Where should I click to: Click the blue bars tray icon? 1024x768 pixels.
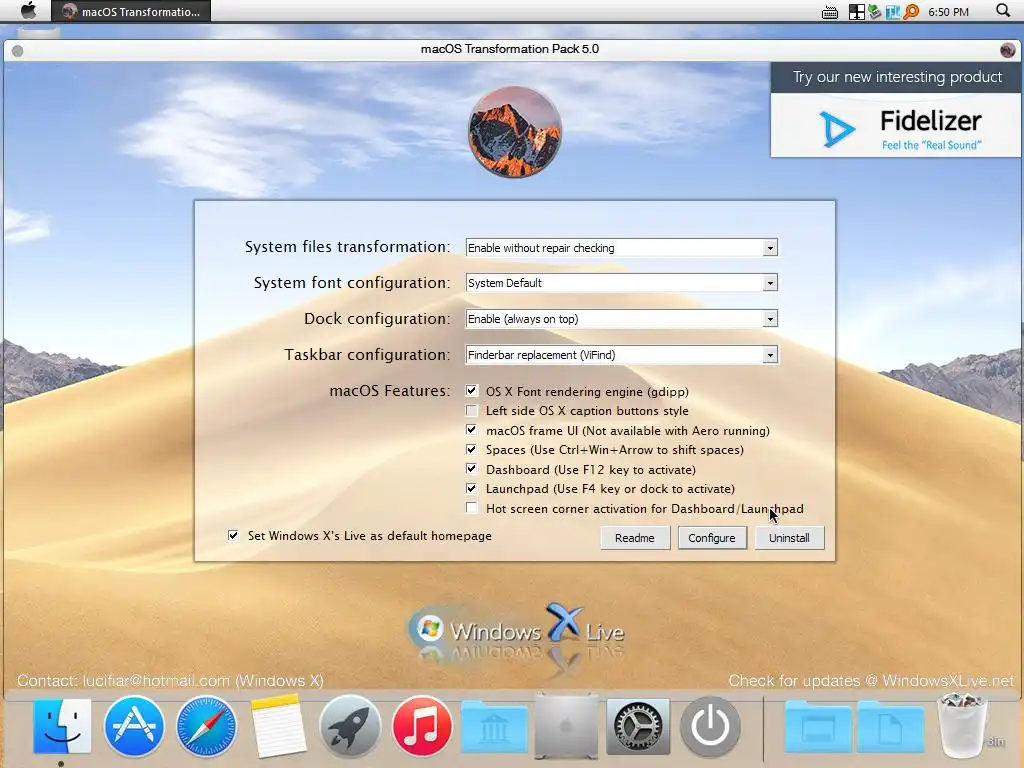tap(893, 12)
